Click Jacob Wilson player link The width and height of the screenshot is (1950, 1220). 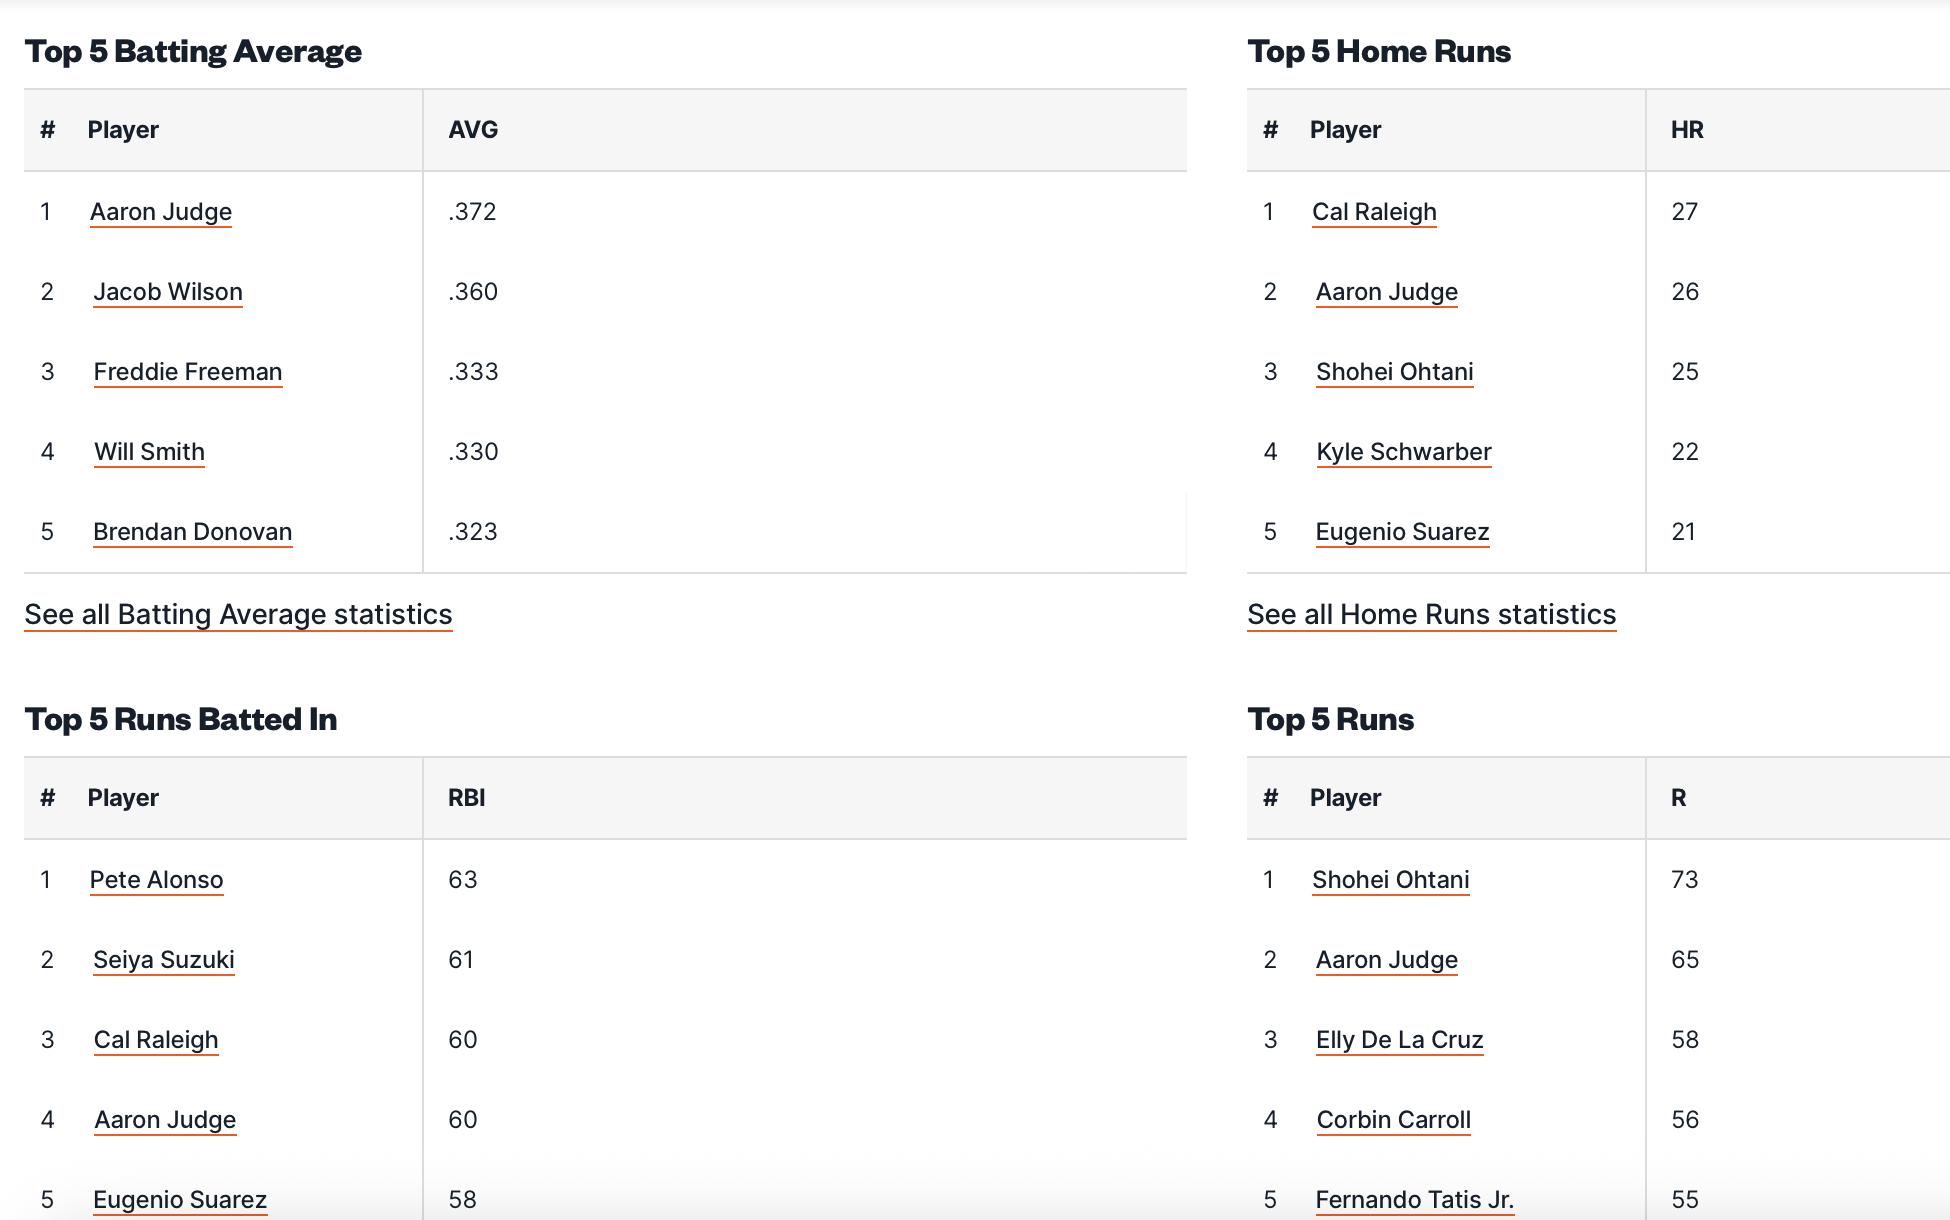point(167,292)
